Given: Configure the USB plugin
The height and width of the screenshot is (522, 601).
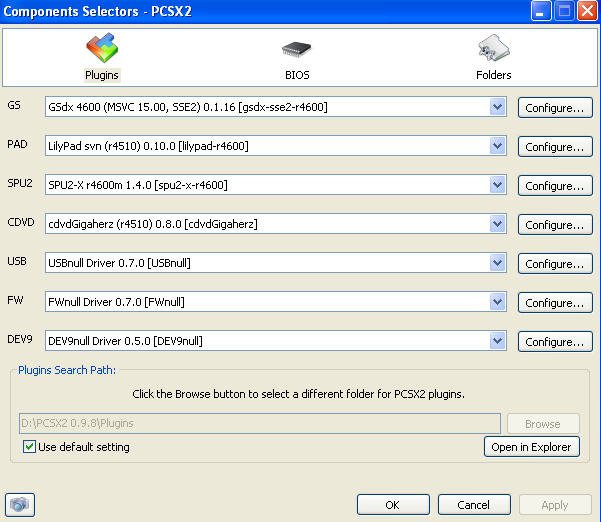Looking at the screenshot, I should [x=555, y=264].
